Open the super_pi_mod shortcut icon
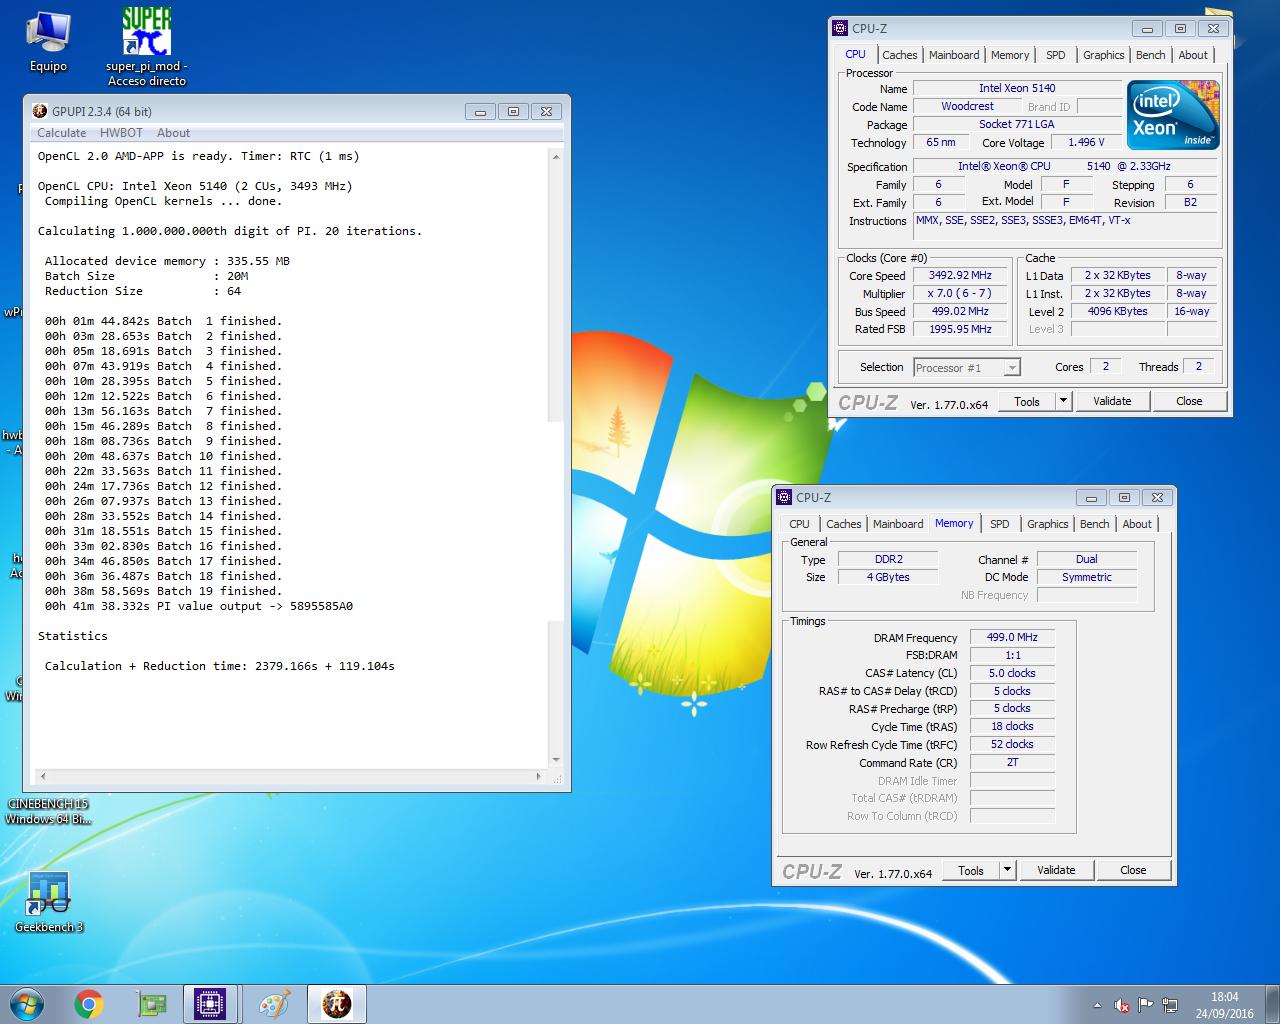The image size is (1280, 1024). coord(147,45)
